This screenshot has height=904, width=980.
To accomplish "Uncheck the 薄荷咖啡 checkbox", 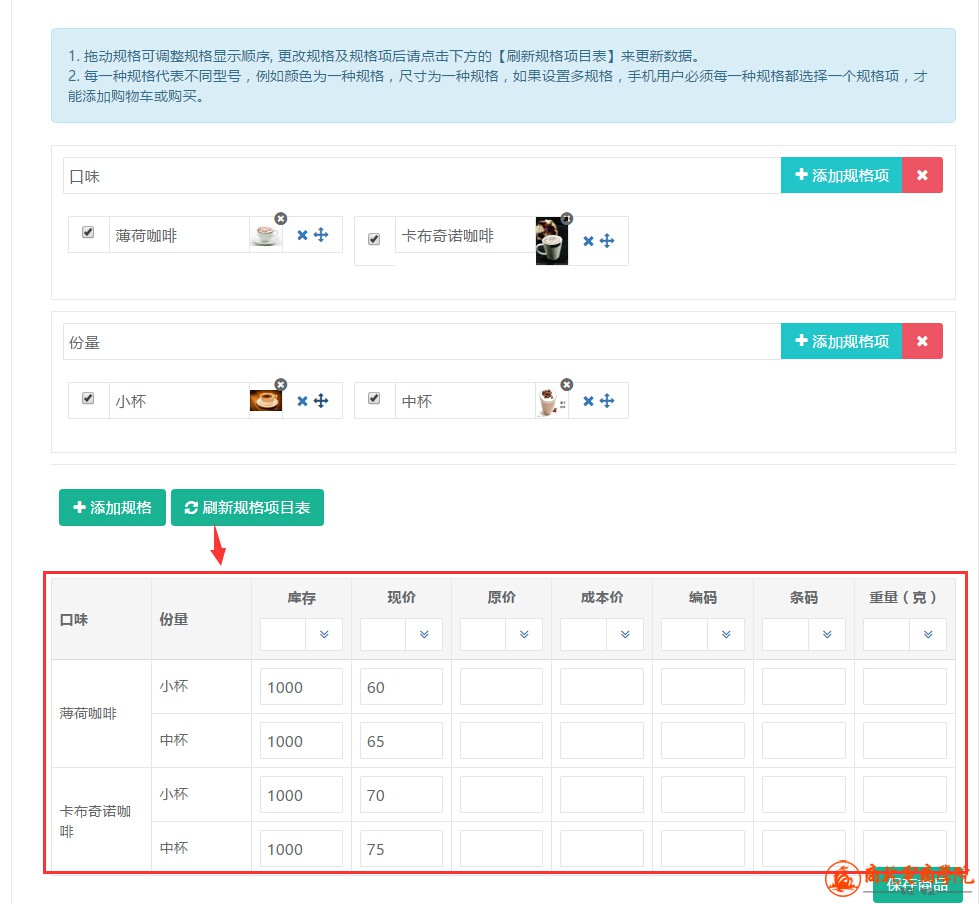I will [x=88, y=232].
